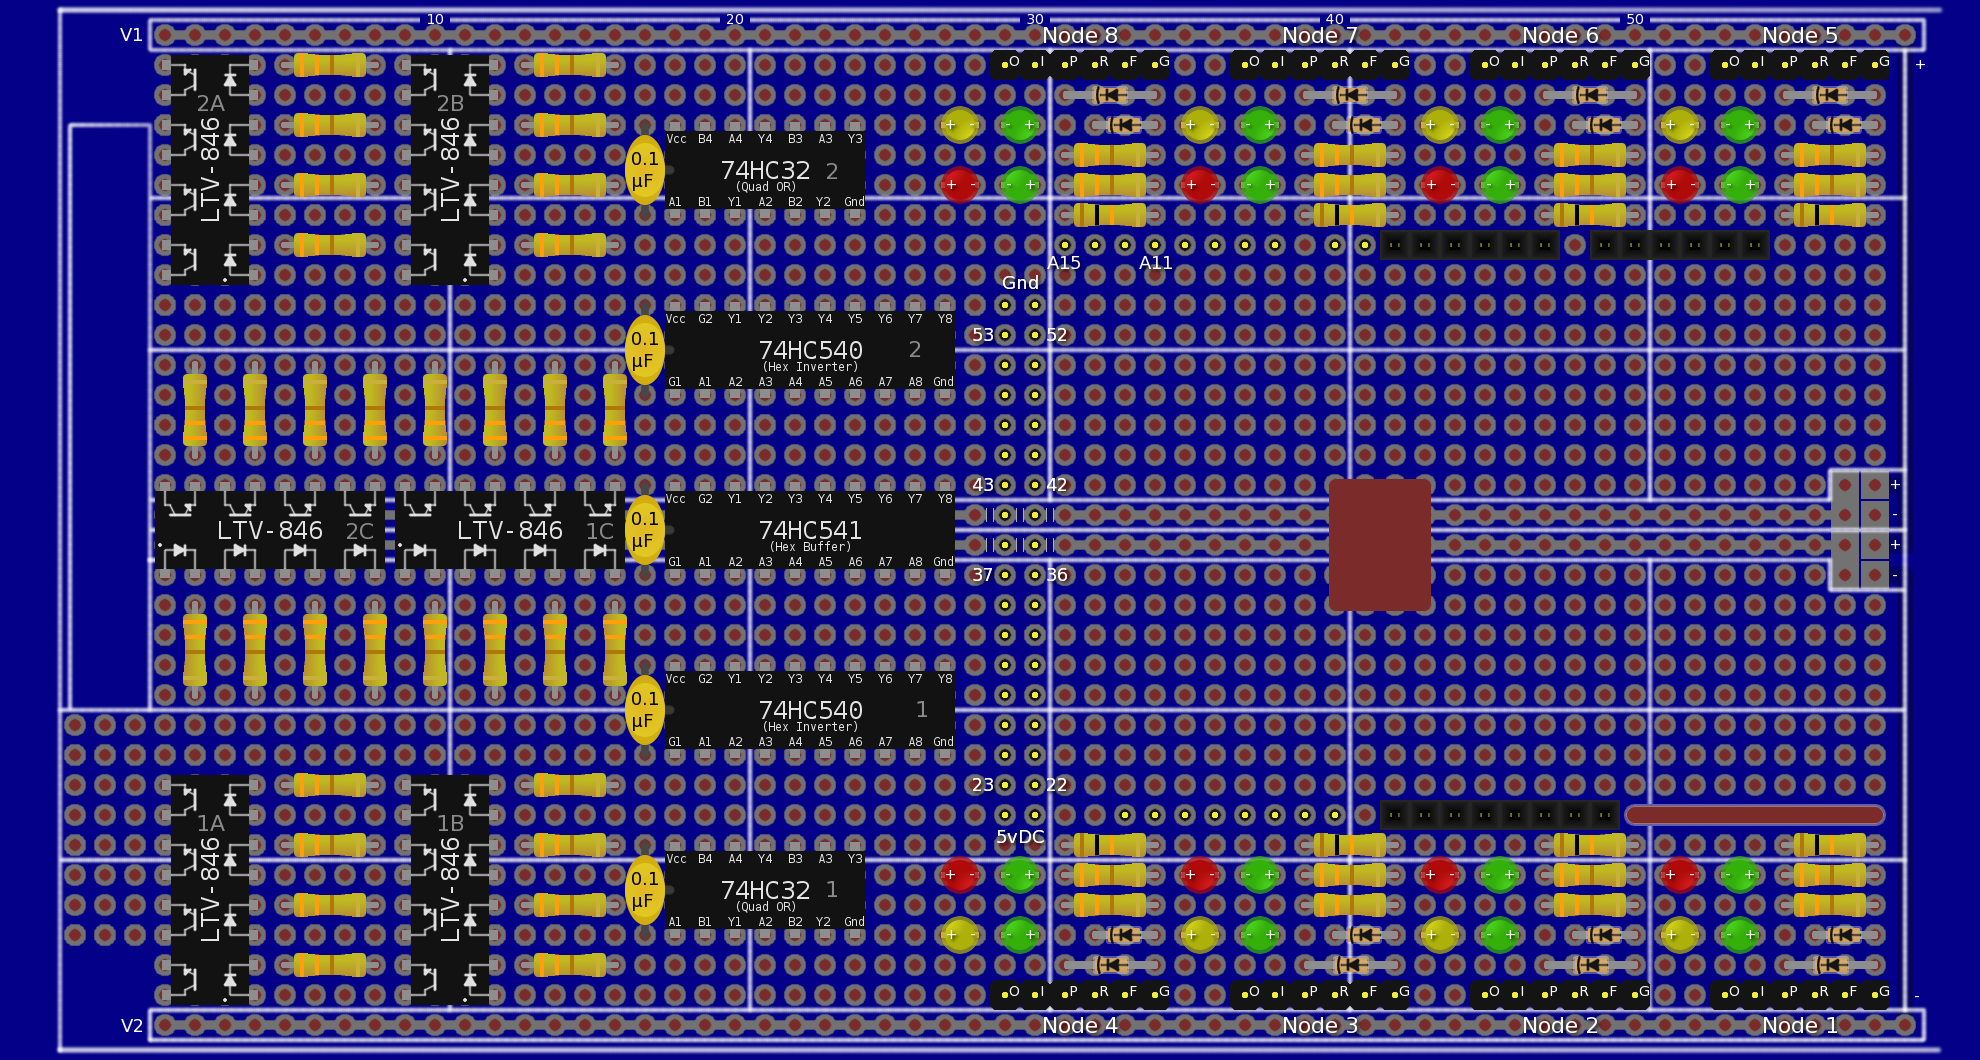Select the 74HC32 chip numbered 2
The image size is (1980, 1060).
(x=765, y=170)
